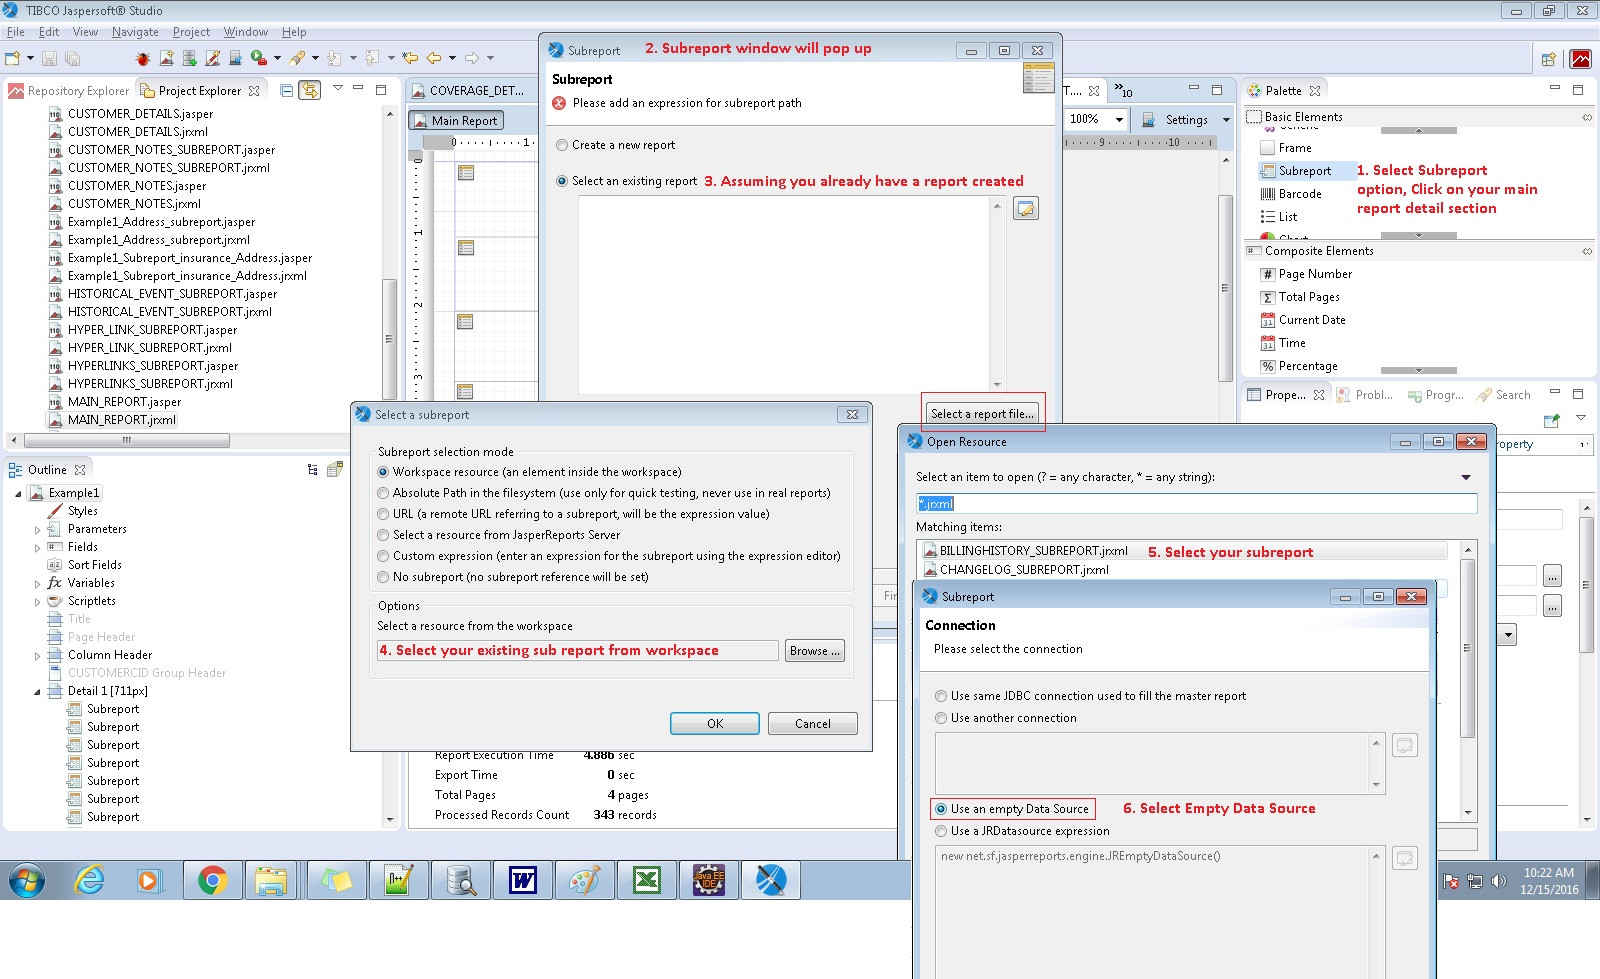Select CUSTOMER_NOTES.jrxml in Project Explorer
The image size is (1600, 979).
[125, 204]
